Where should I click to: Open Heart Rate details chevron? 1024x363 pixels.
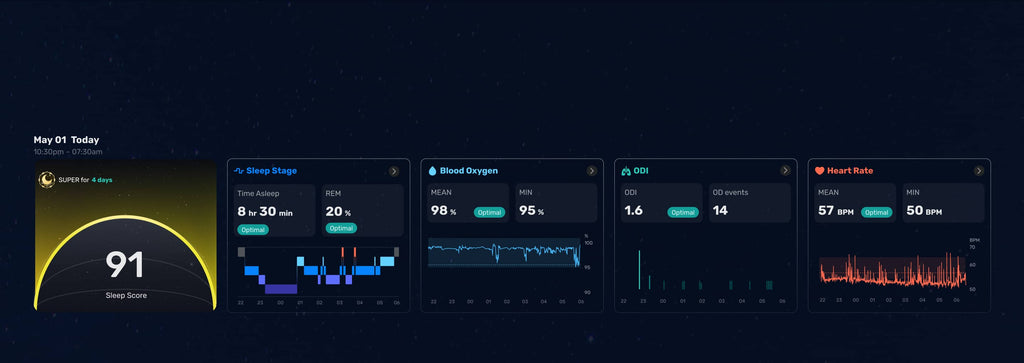coord(978,170)
